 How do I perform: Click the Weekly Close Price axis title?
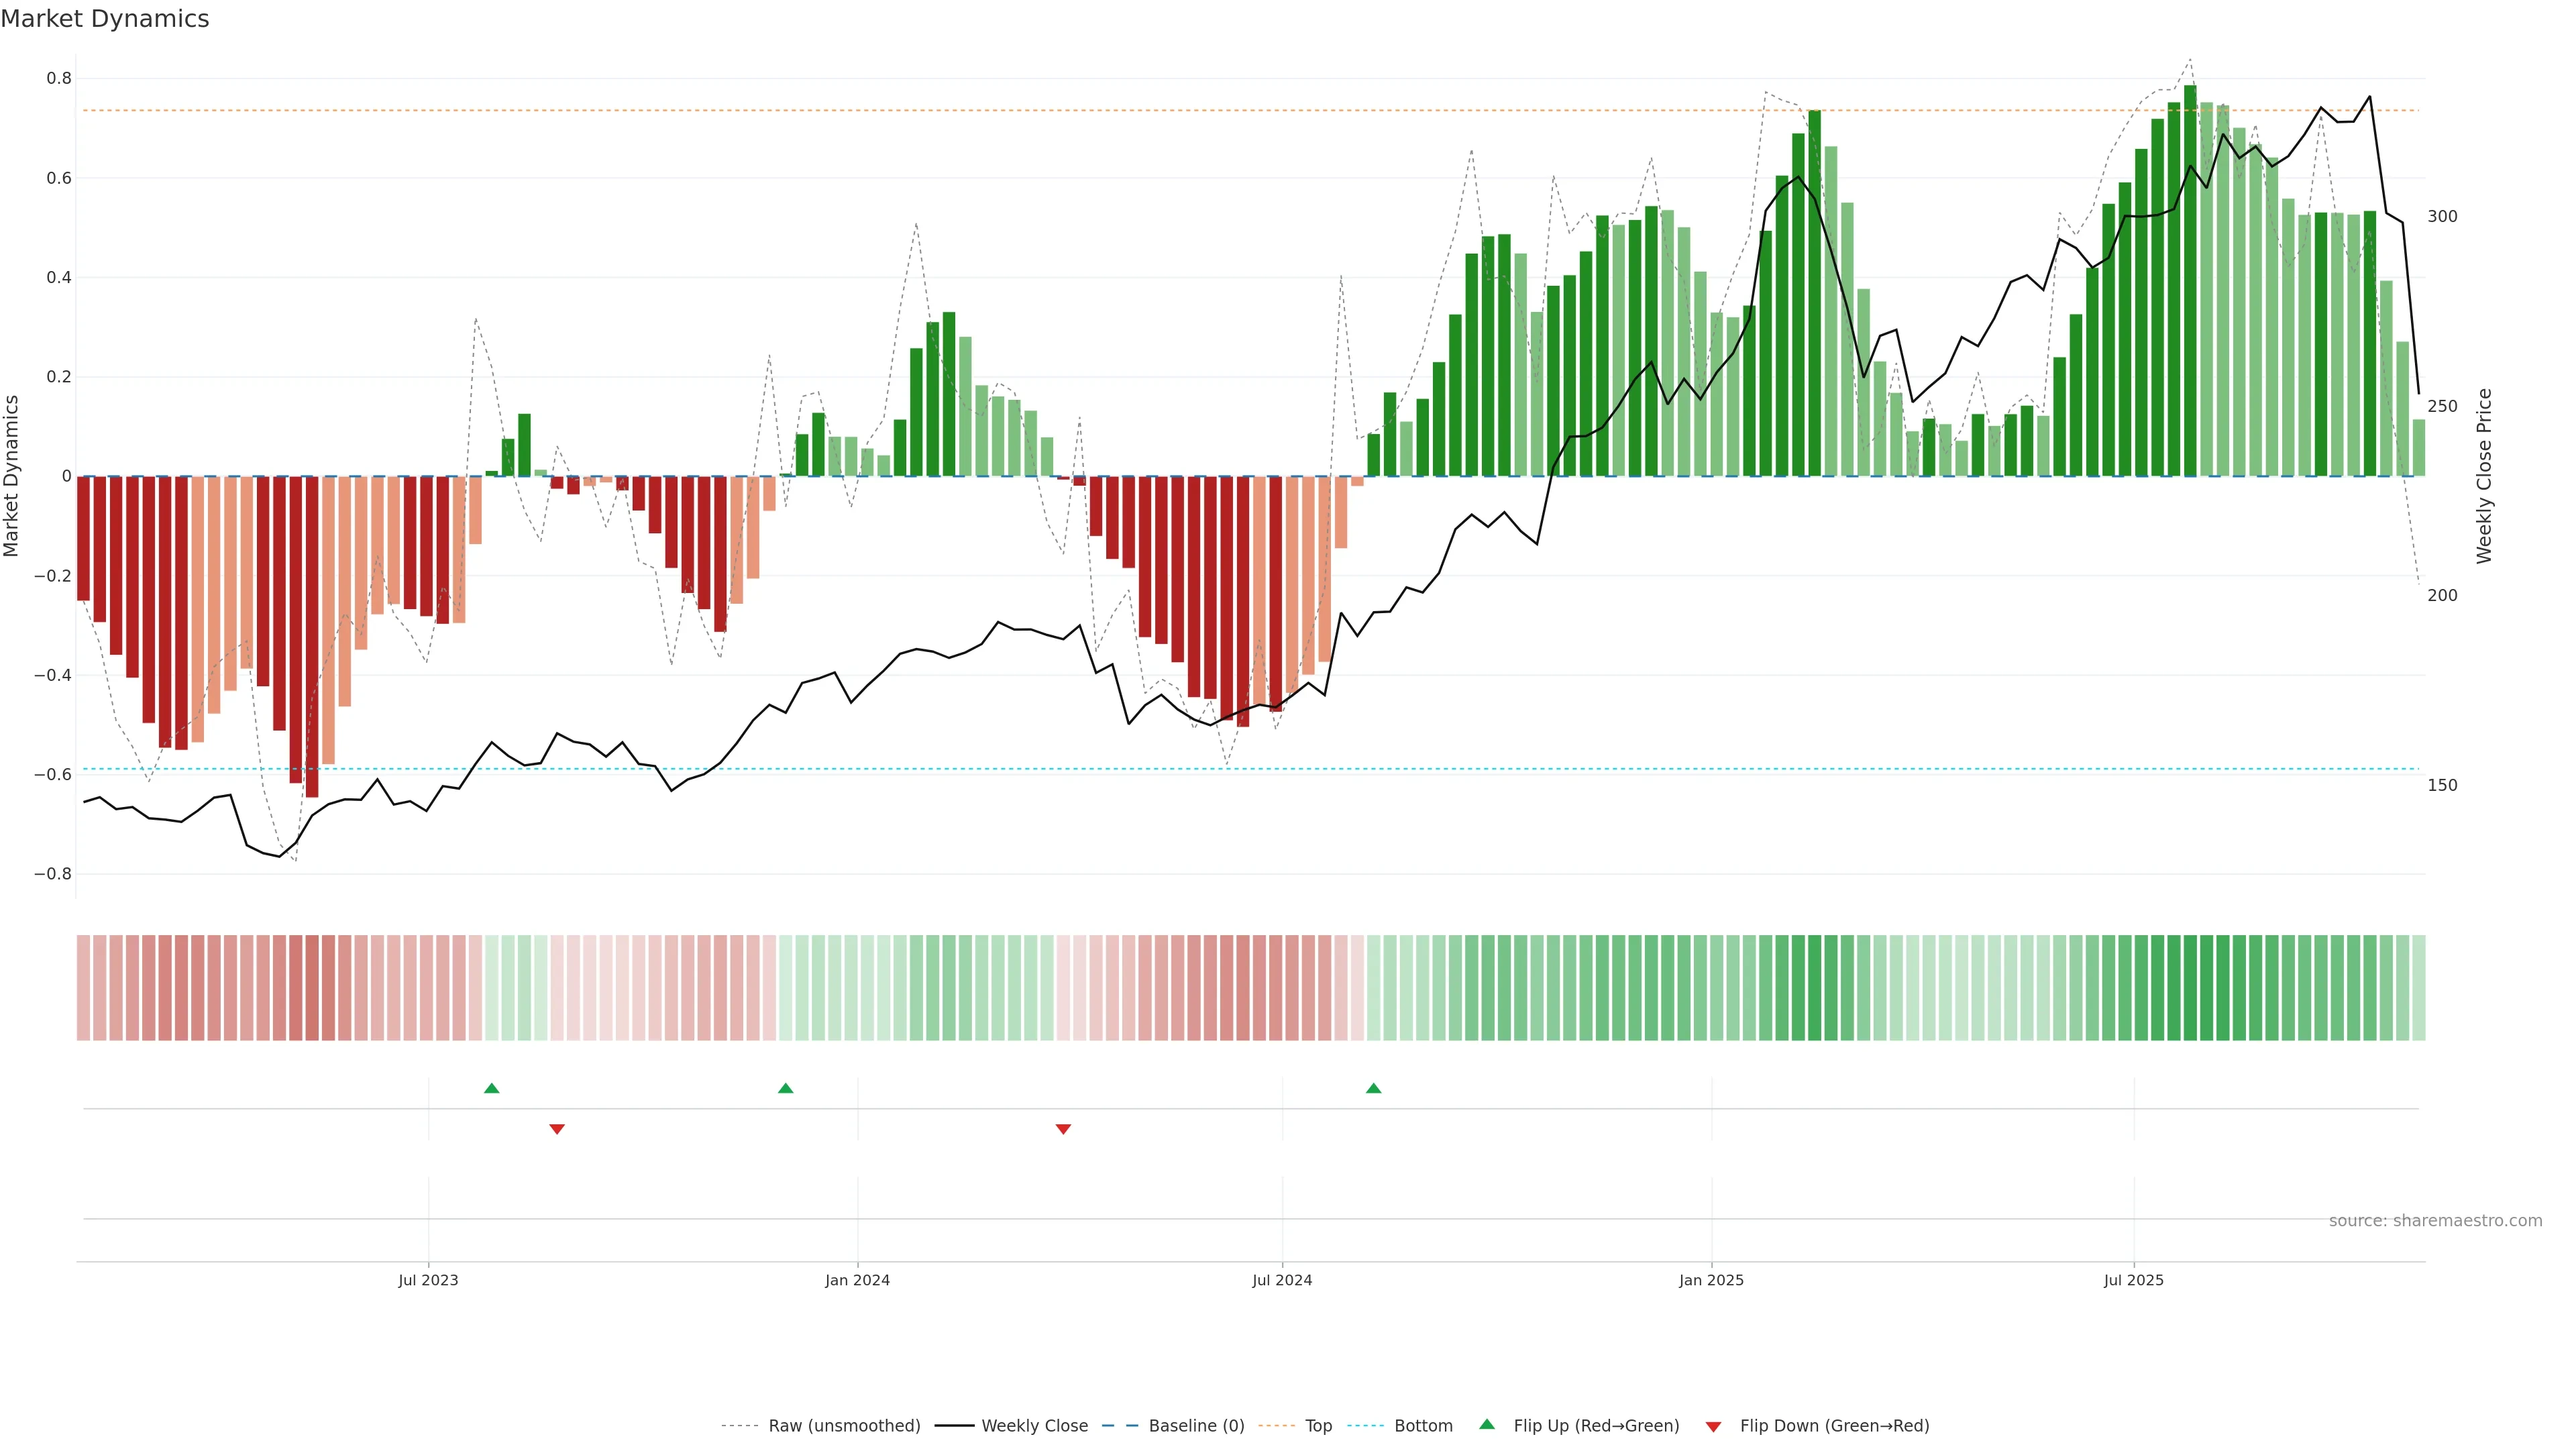[2484, 476]
